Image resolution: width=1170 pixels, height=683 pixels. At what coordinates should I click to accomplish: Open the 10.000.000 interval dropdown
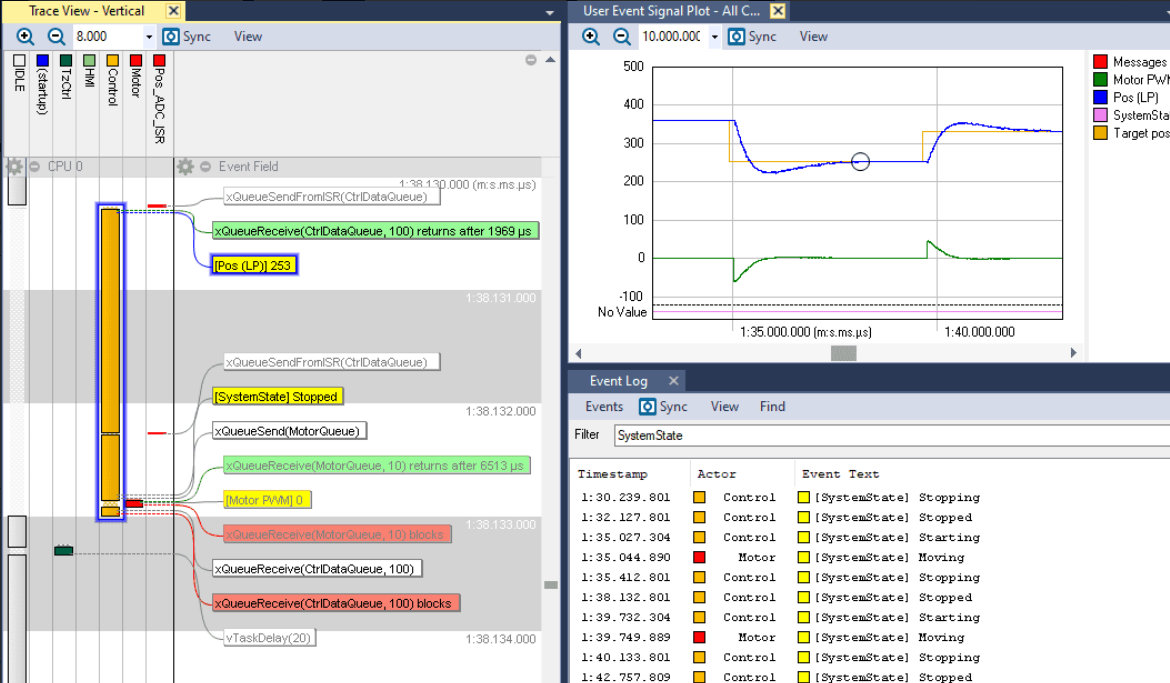[x=713, y=36]
